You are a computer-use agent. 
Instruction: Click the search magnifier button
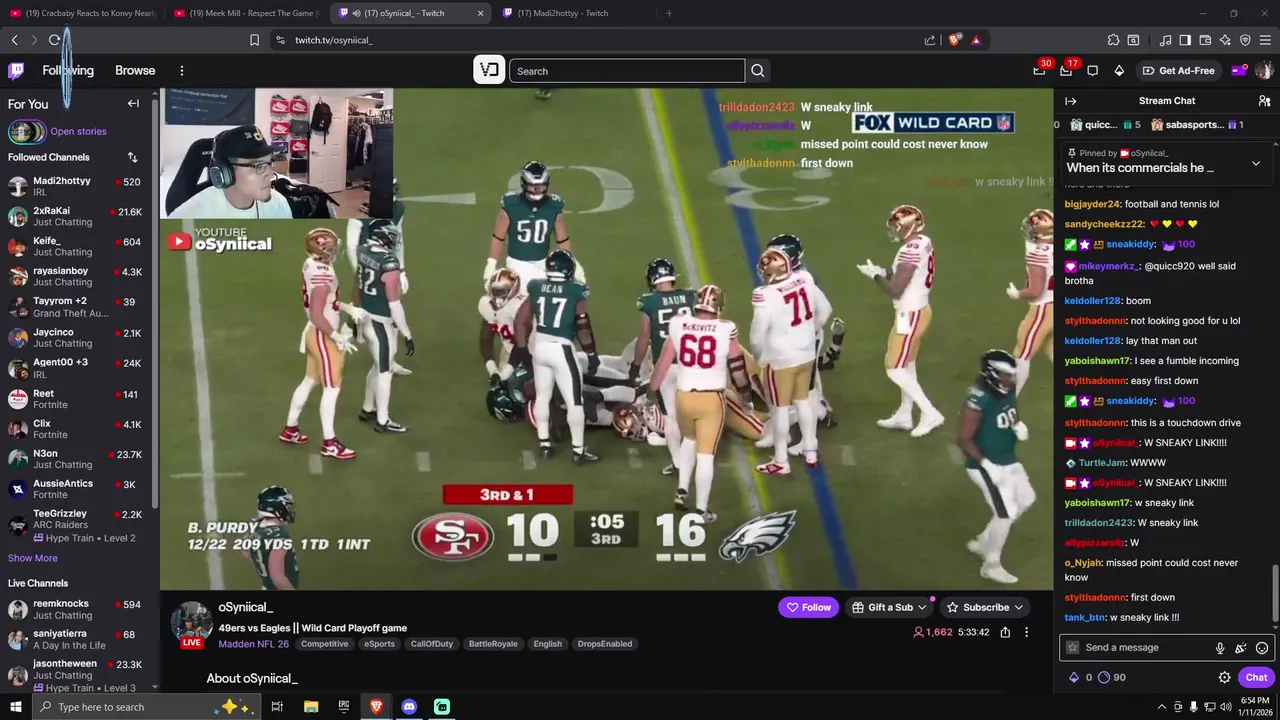point(758,71)
